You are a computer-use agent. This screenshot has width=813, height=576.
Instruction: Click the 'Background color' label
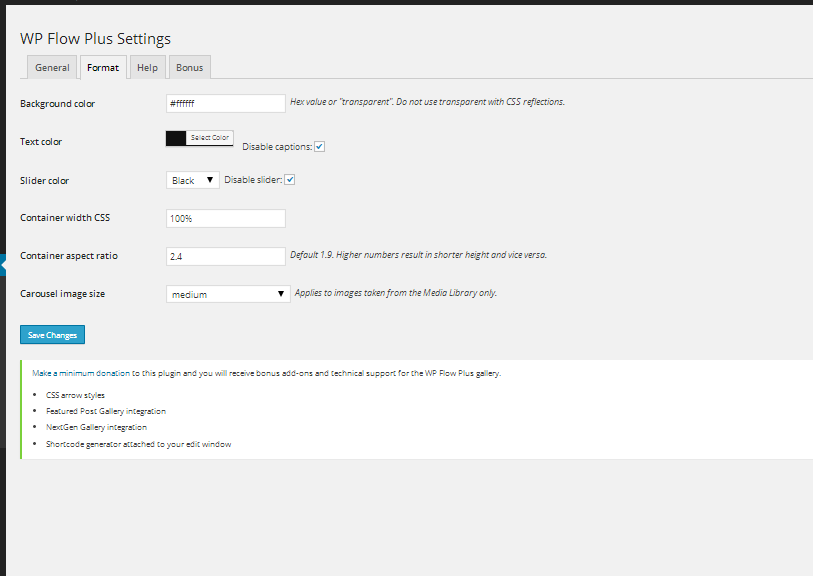(58, 104)
